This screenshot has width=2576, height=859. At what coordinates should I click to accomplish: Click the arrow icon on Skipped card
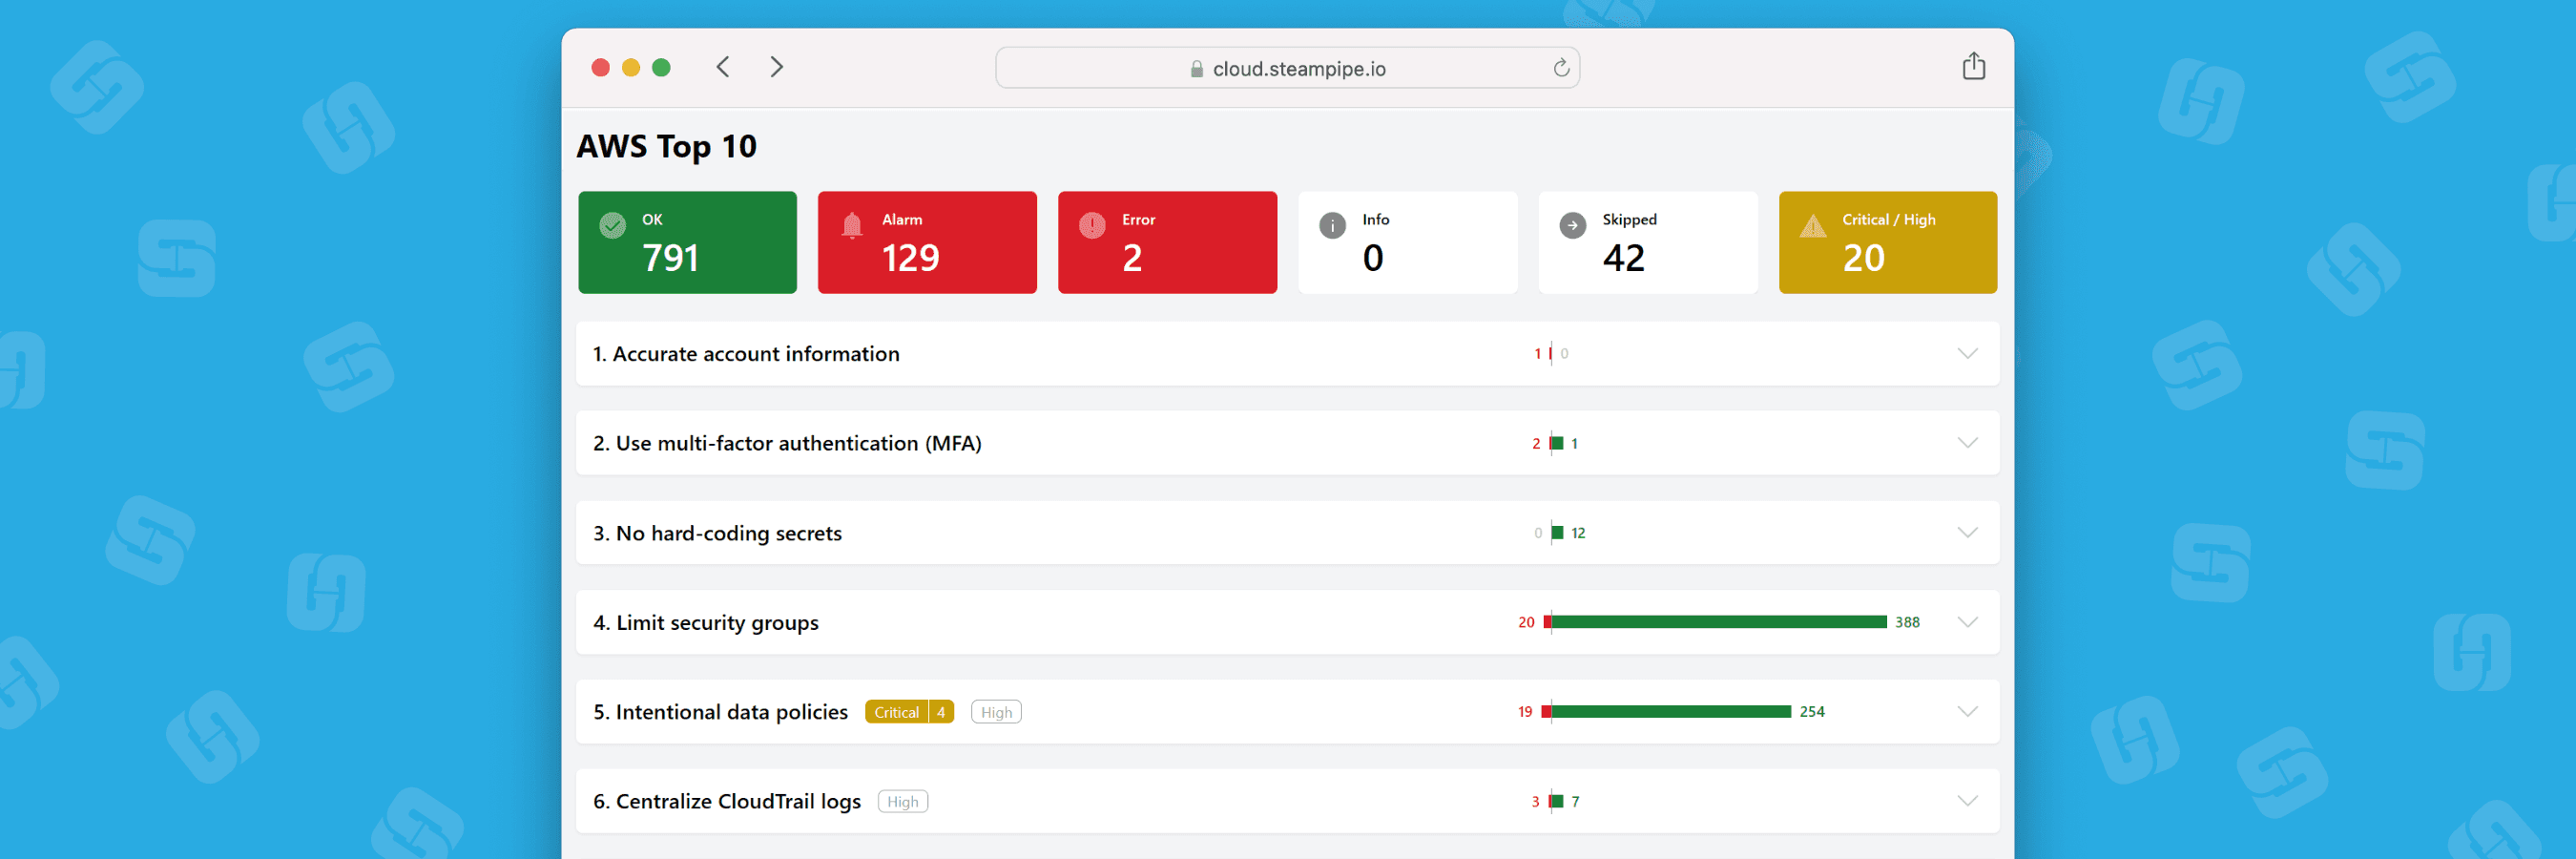pyautogui.click(x=1572, y=225)
